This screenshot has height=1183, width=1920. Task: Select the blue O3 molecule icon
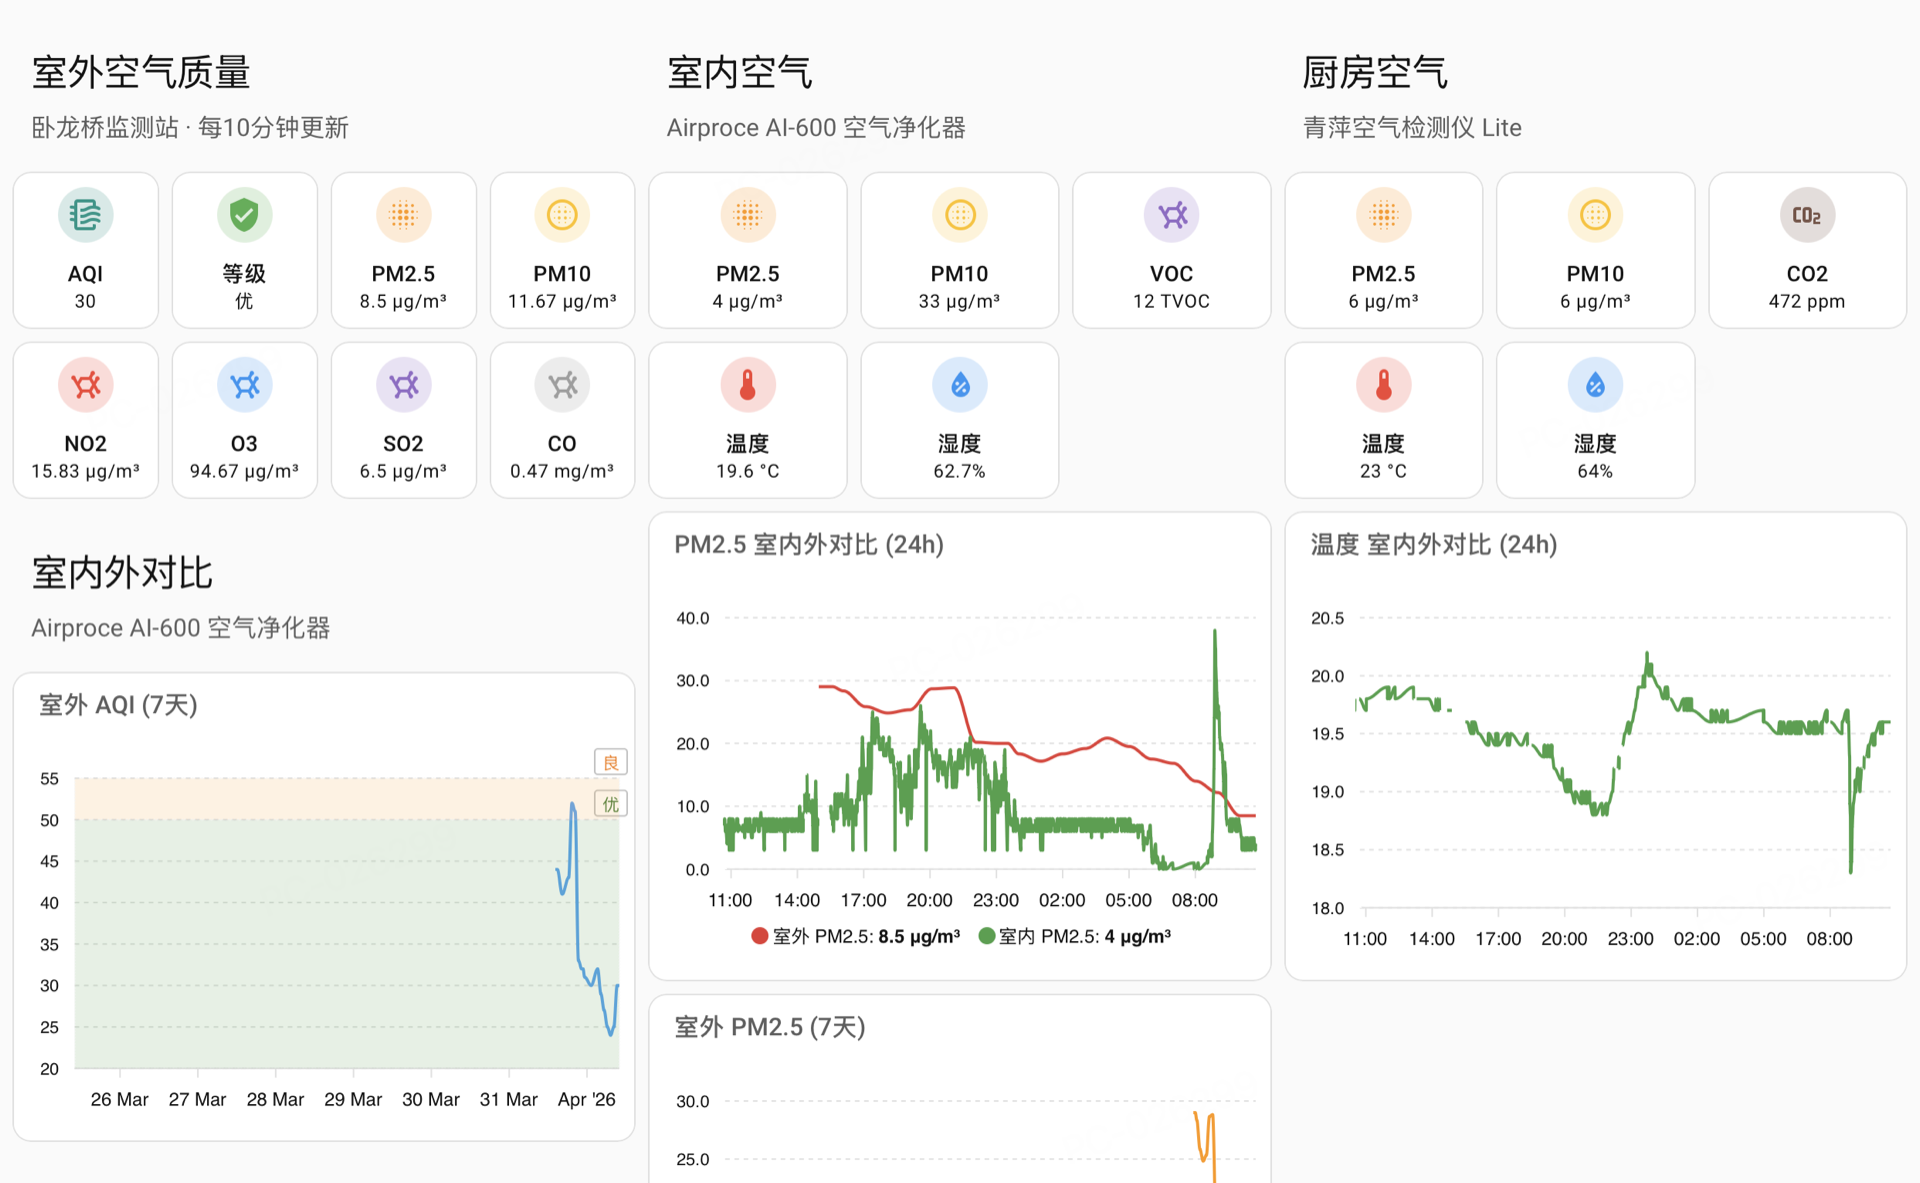[x=244, y=384]
